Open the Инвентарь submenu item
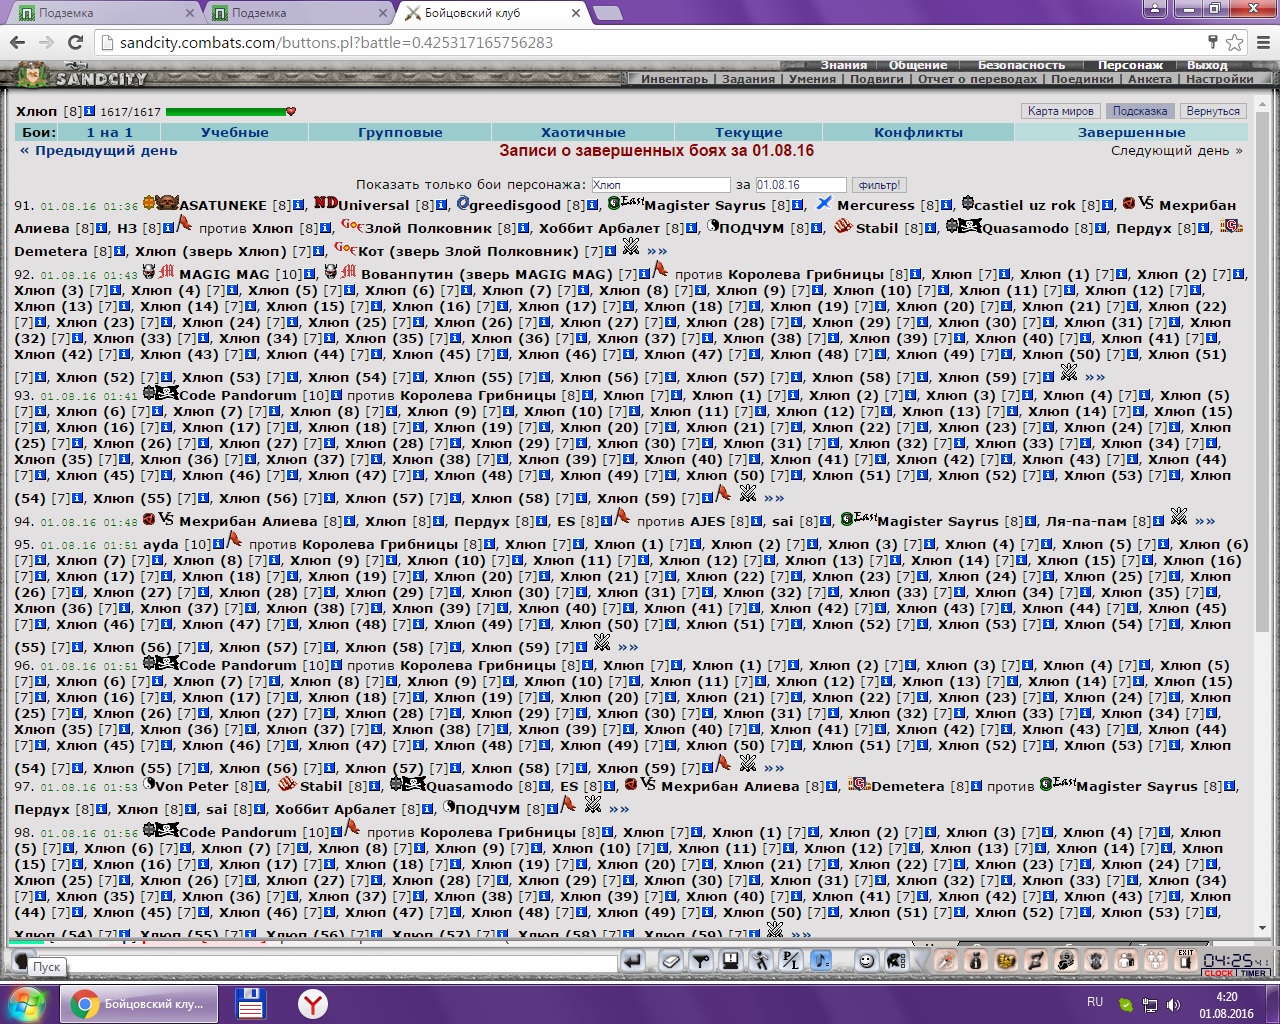 674,79
